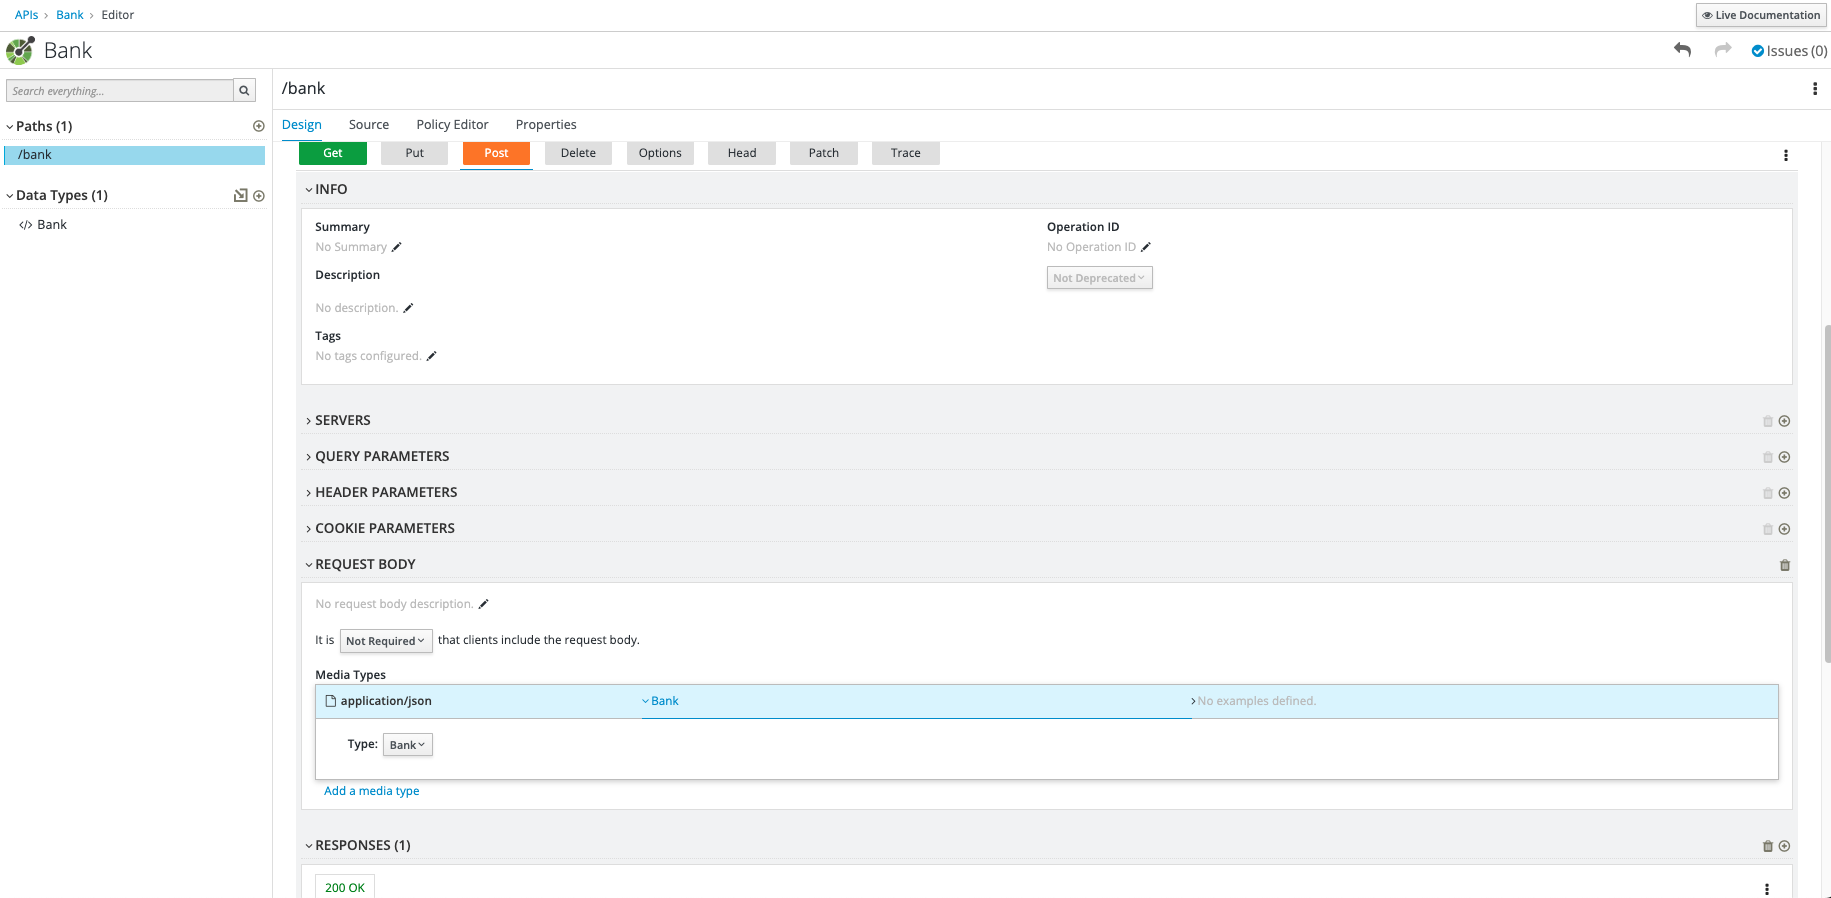Collapse the Bank schema row expander
The width and height of the screenshot is (1831, 898).
coord(645,701)
